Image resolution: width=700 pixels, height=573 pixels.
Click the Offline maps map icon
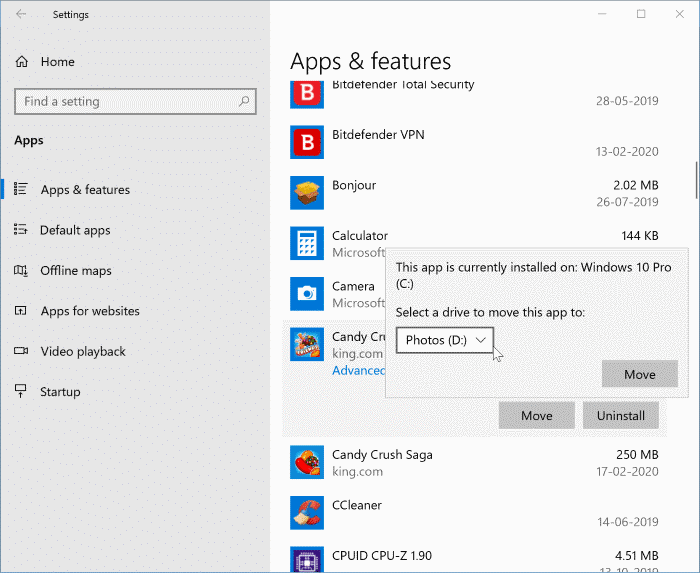21,270
